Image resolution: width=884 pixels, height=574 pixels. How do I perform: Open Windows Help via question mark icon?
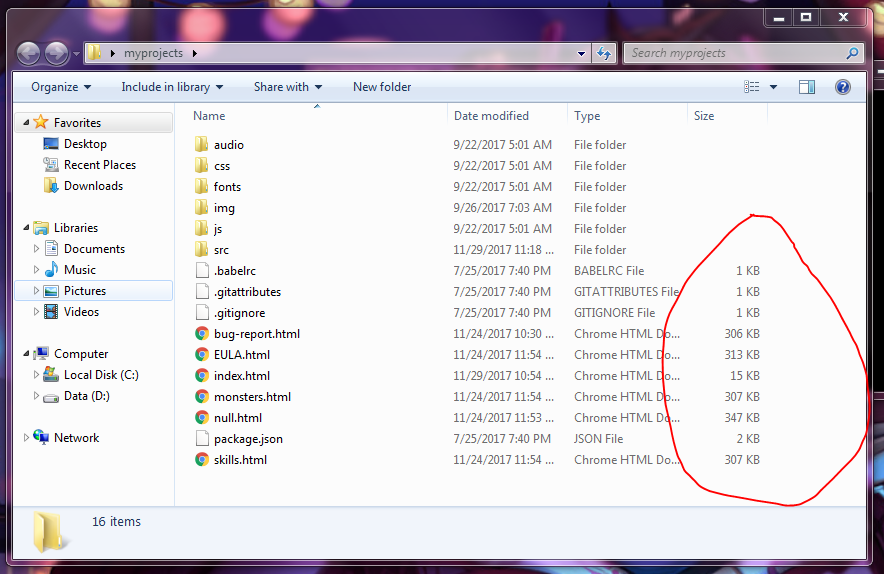tap(843, 87)
